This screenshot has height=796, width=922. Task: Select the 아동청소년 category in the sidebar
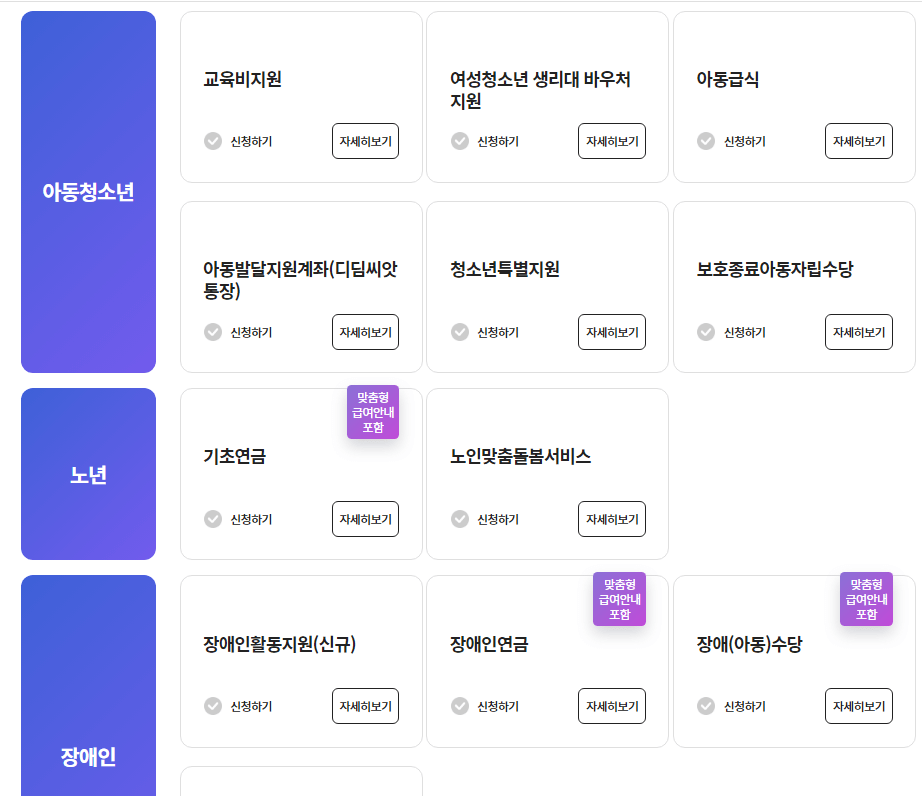coord(88,189)
